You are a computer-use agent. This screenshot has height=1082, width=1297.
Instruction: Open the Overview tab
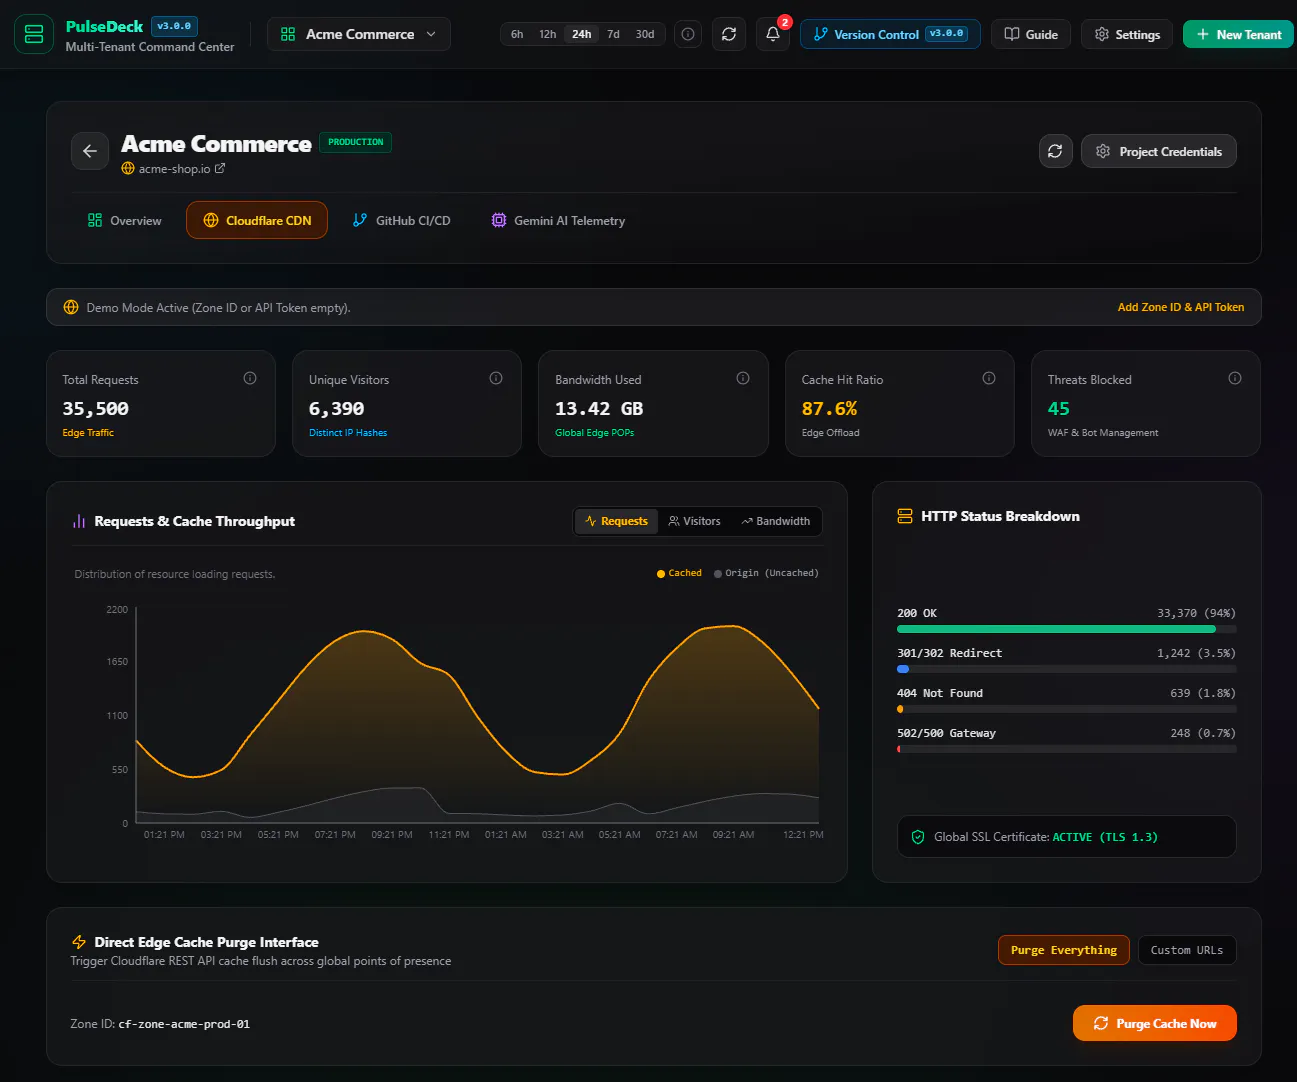click(x=125, y=220)
